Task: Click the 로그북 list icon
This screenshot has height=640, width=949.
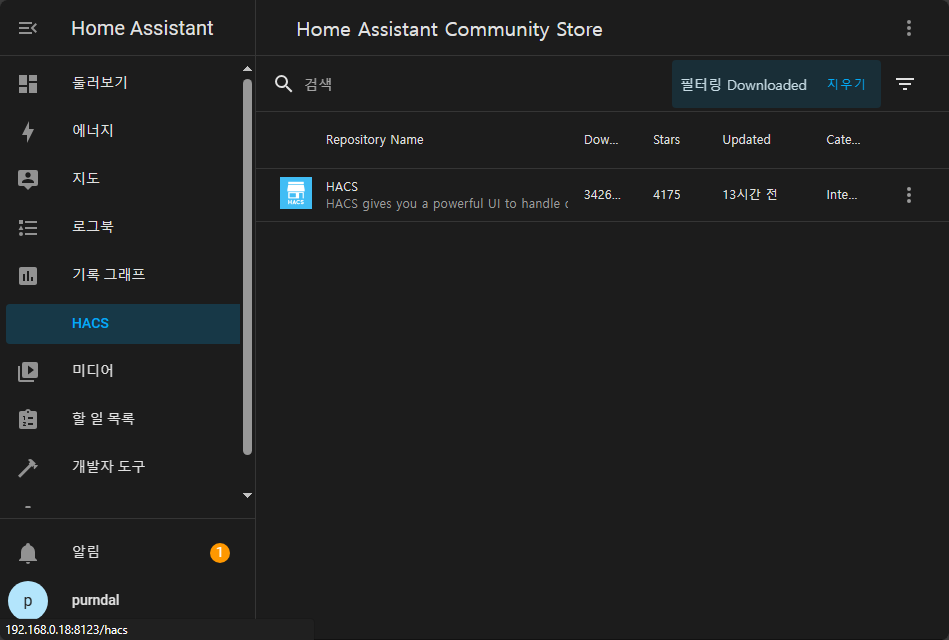Action: (x=28, y=228)
